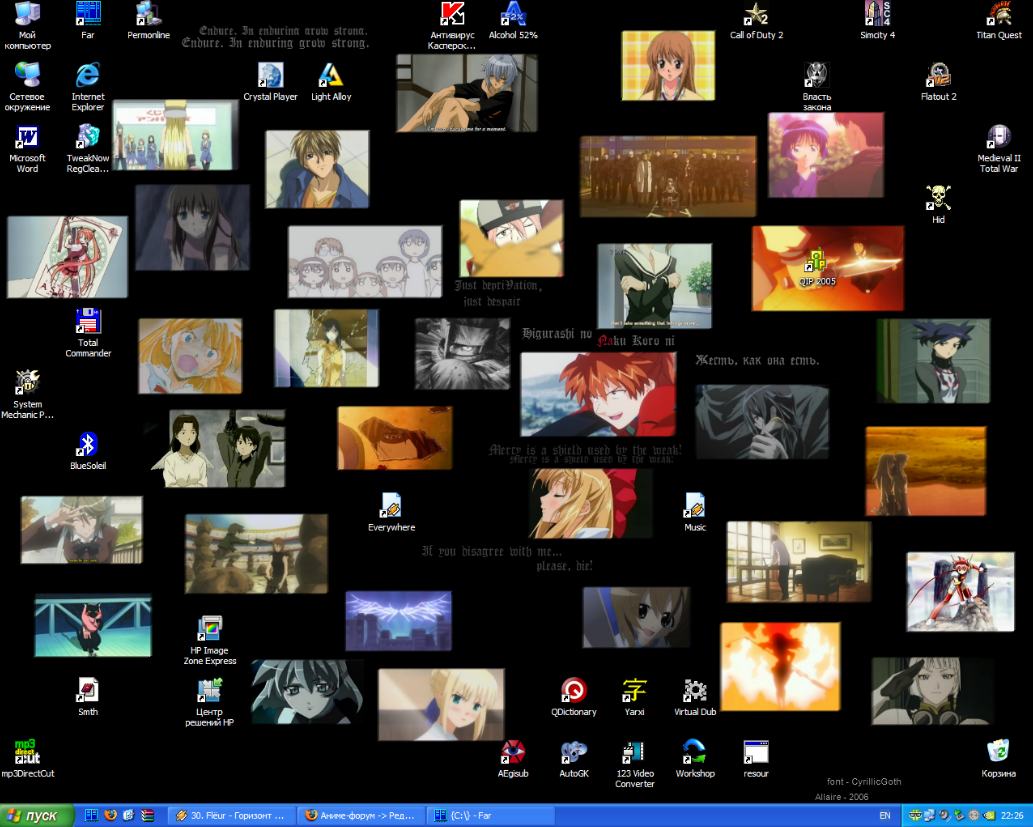Open the Мой компьютер desktop icon
This screenshot has width=1033, height=827.
point(27,26)
